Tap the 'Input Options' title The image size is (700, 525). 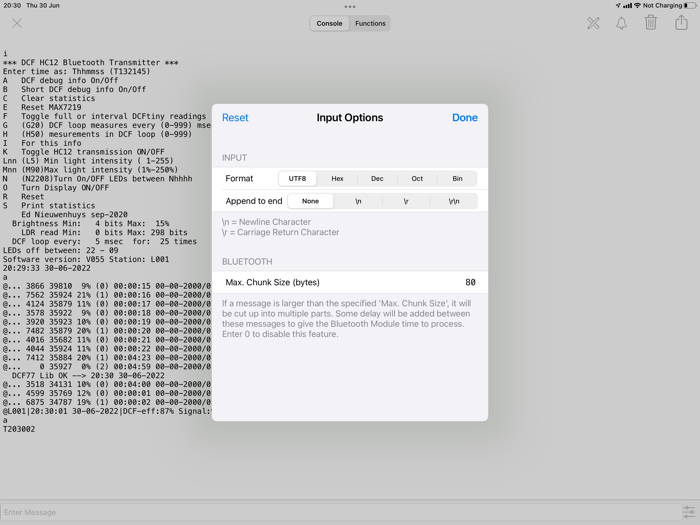[350, 117]
